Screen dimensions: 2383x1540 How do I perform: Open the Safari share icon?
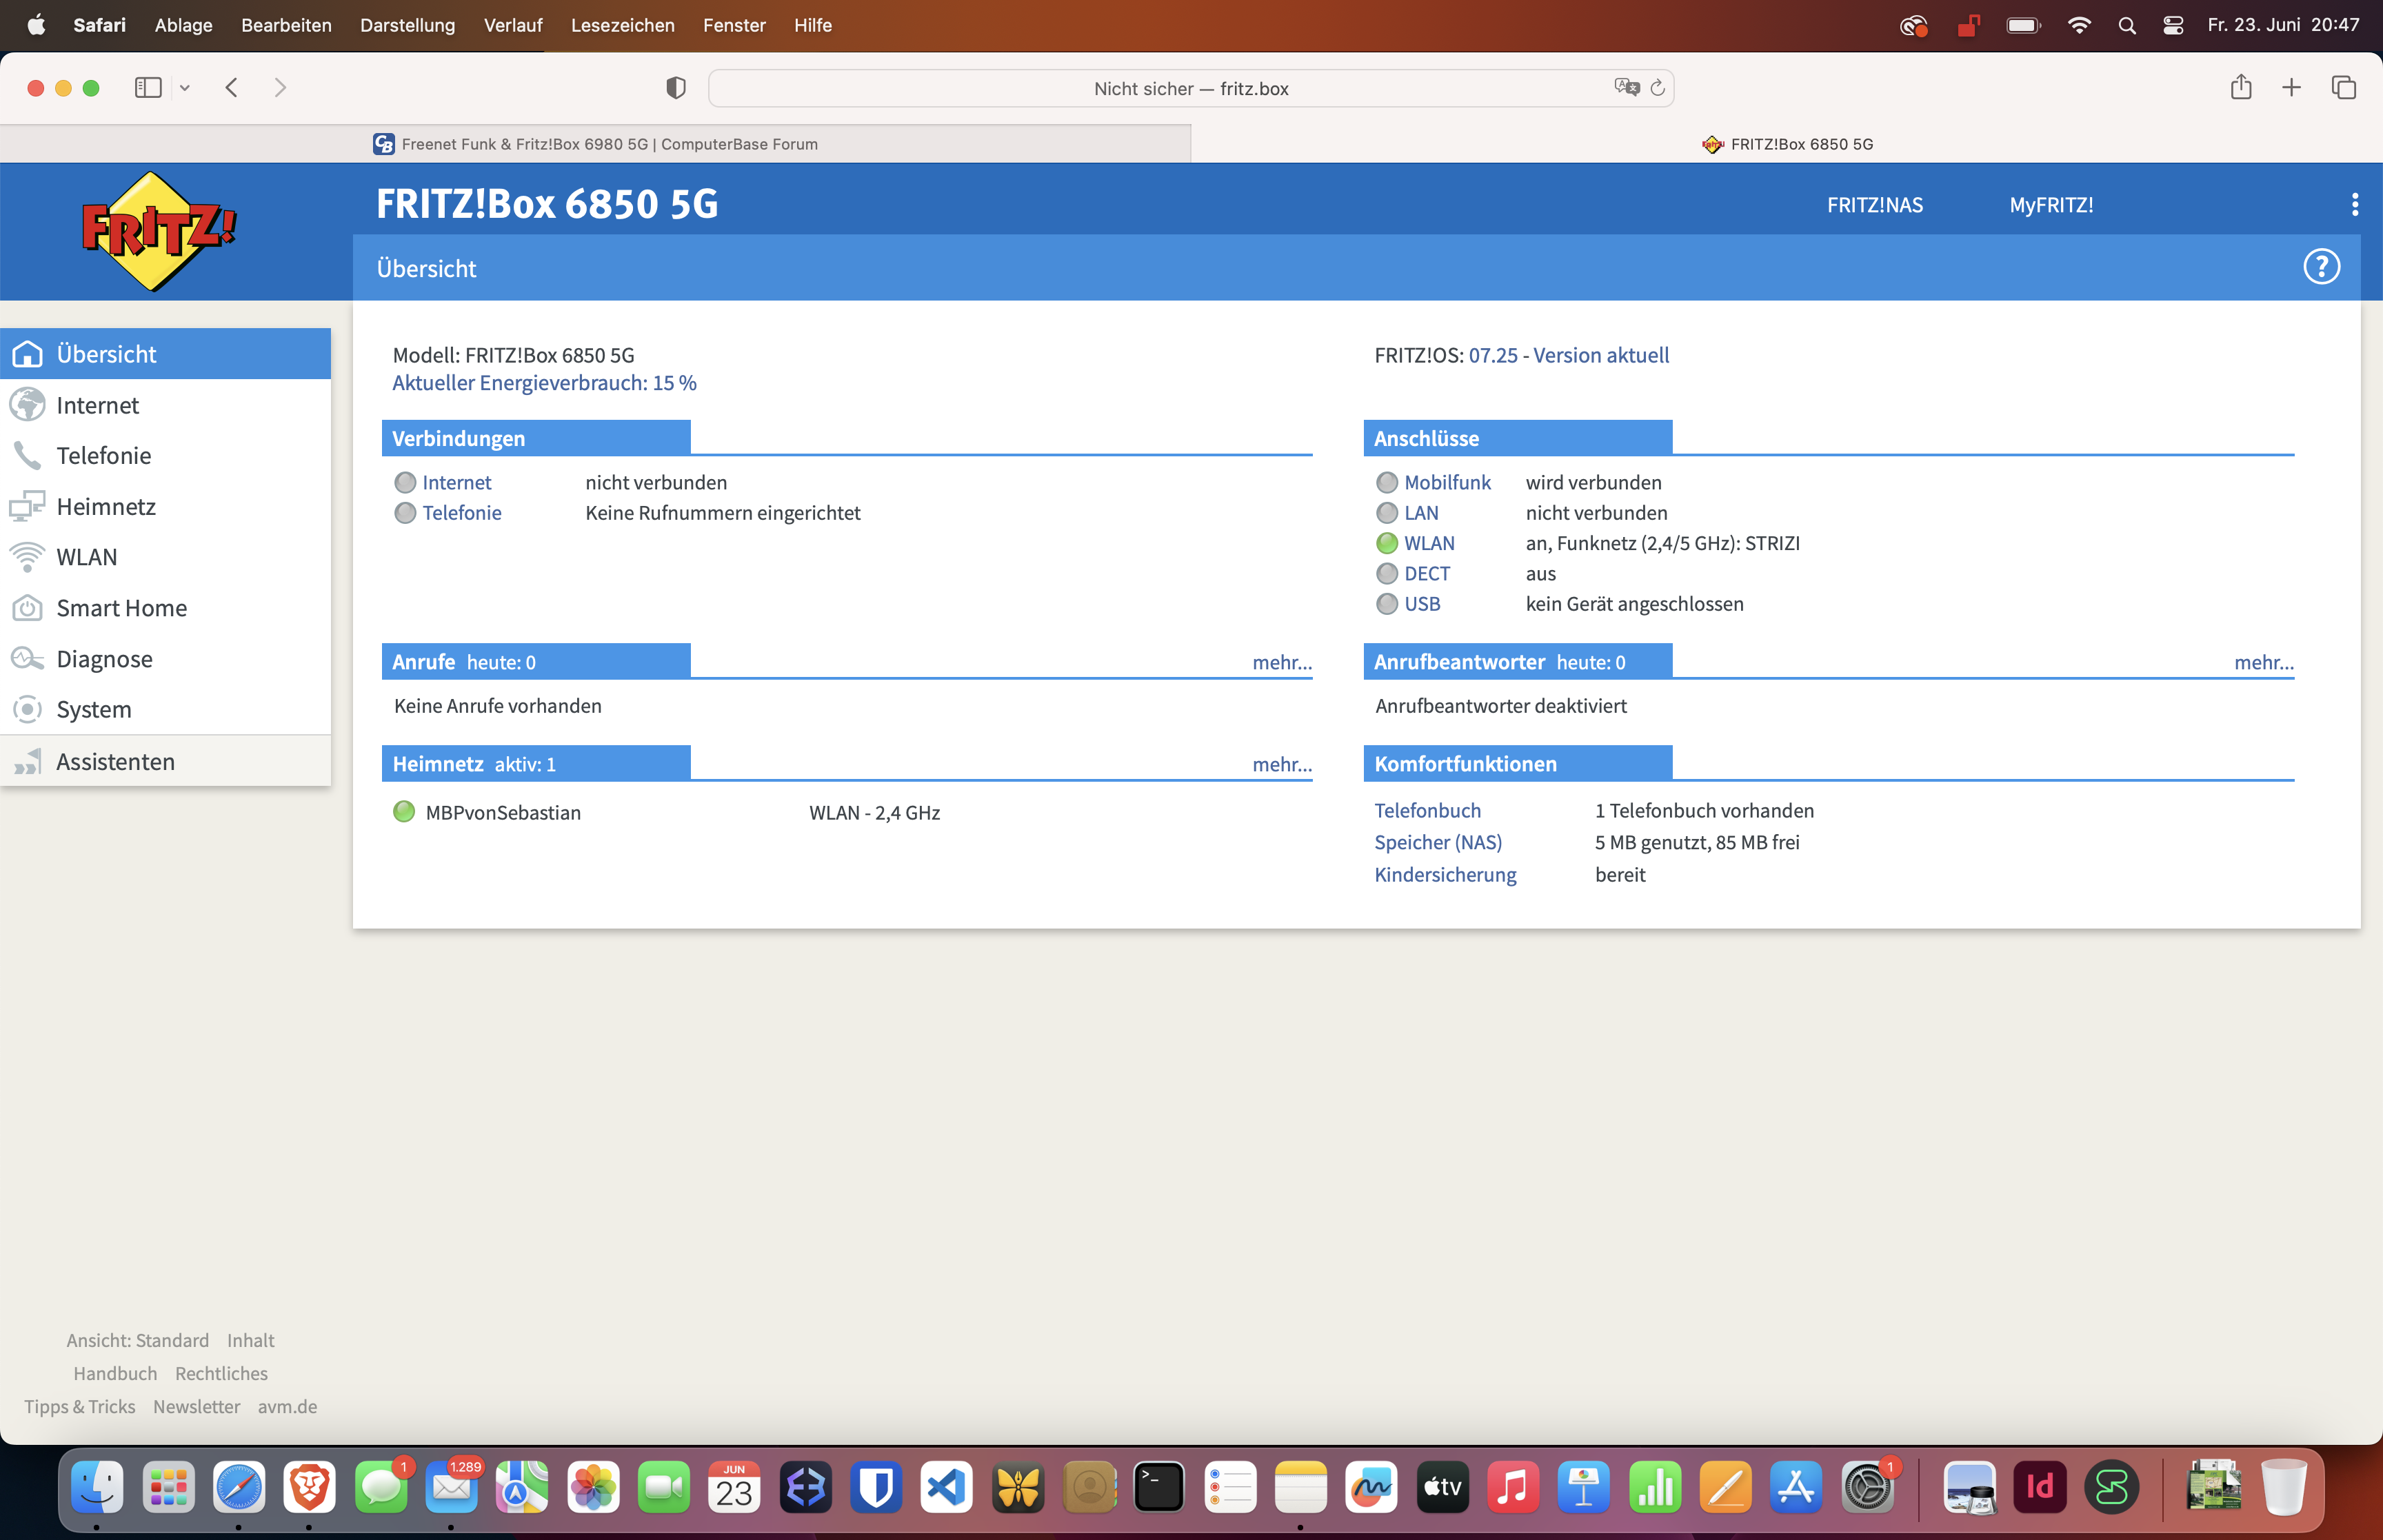click(x=2240, y=88)
